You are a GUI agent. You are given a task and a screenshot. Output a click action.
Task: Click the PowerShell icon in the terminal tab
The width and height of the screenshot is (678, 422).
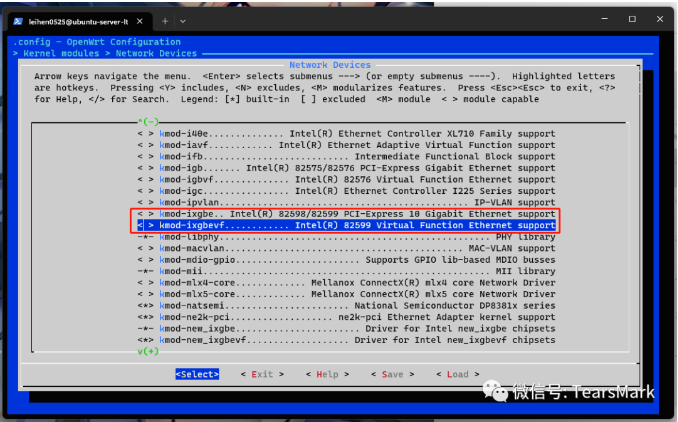pyautogui.click(x=18, y=22)
